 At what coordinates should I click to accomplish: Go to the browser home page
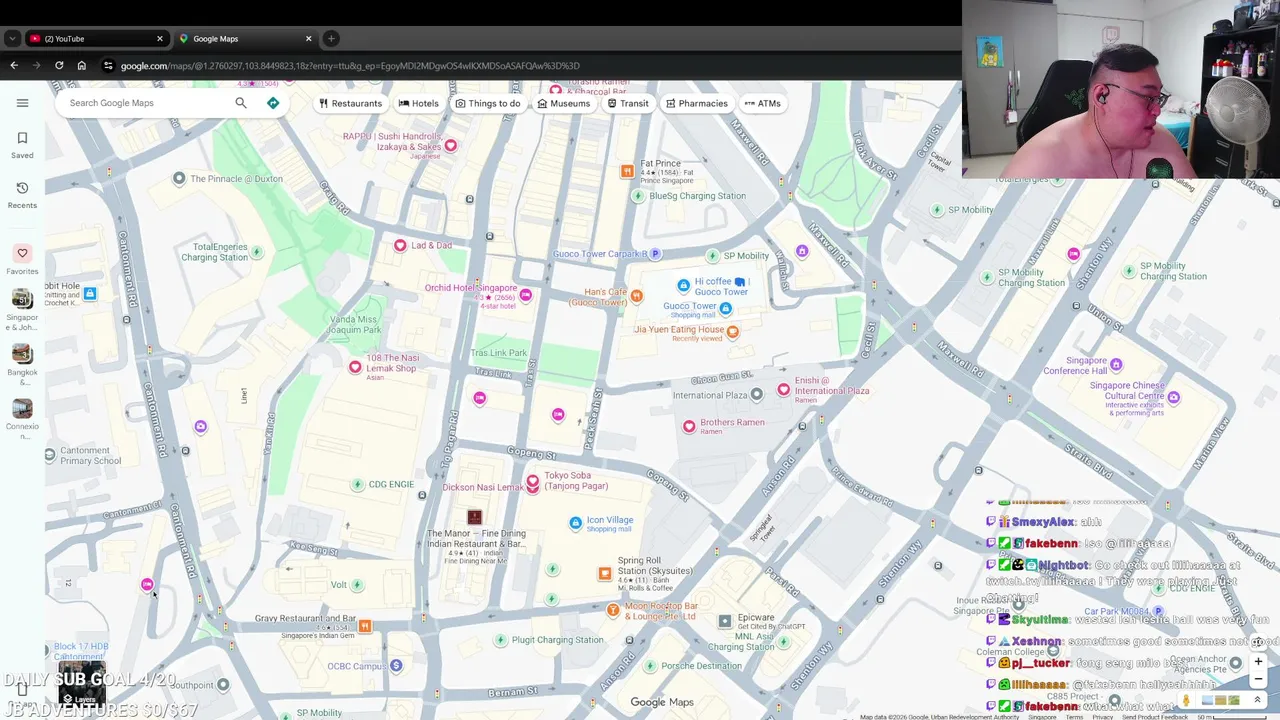82,66
